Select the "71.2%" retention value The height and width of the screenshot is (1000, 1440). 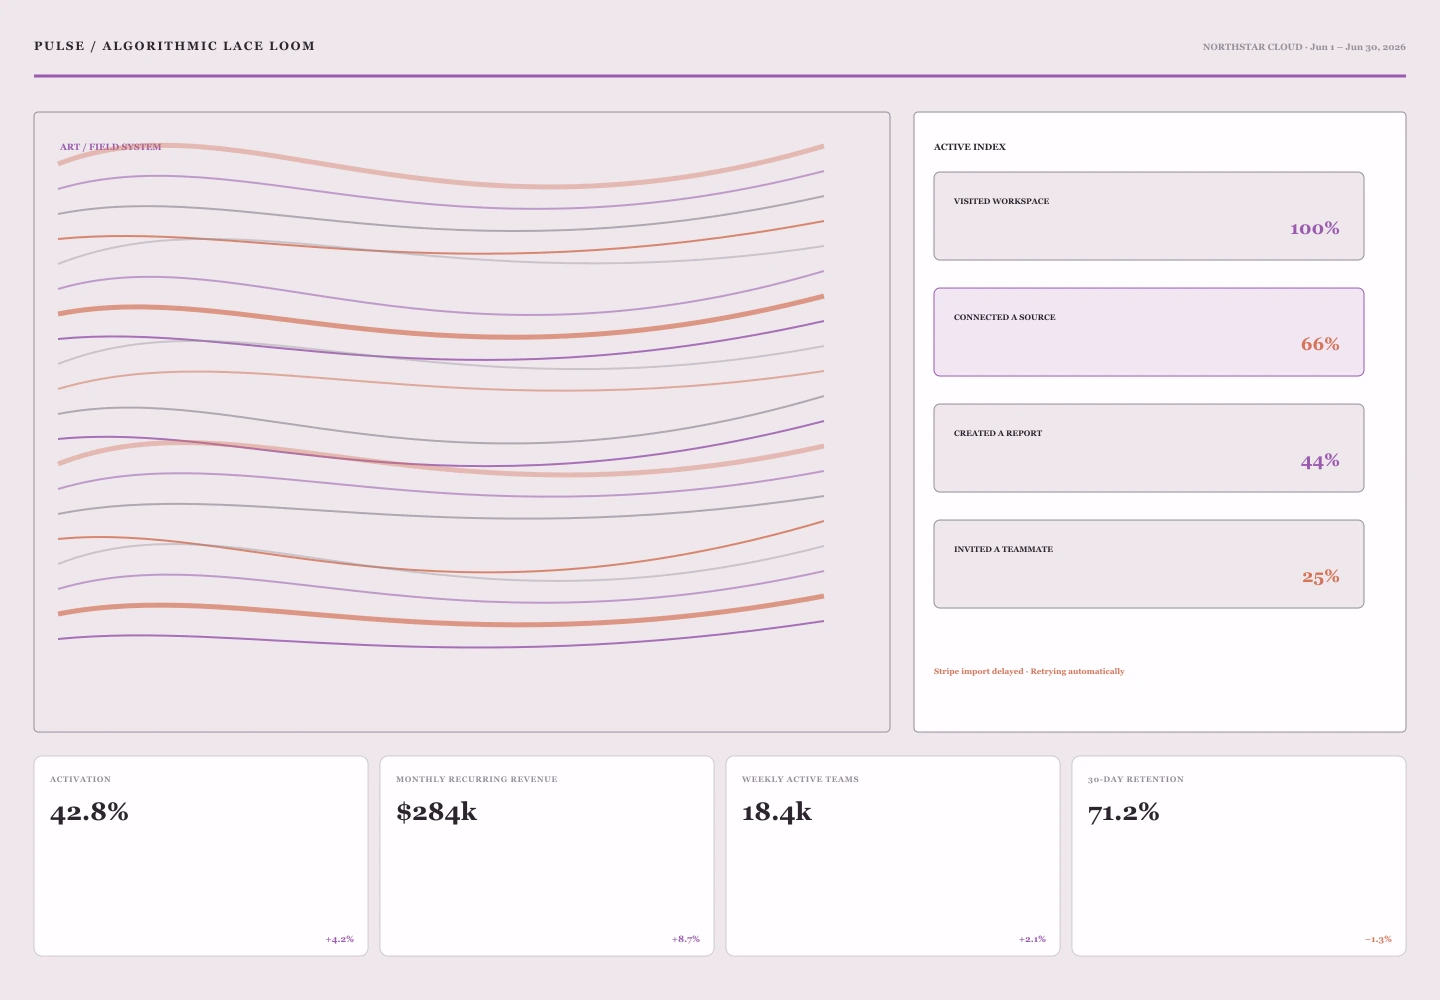click(1123, 812)
